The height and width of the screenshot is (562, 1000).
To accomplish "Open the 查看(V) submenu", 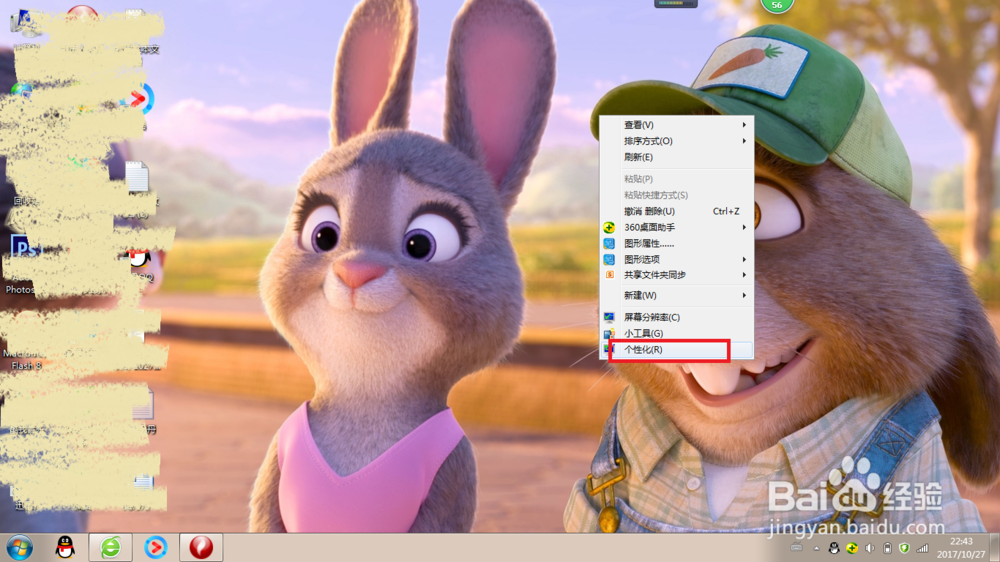I will point(677,125).
